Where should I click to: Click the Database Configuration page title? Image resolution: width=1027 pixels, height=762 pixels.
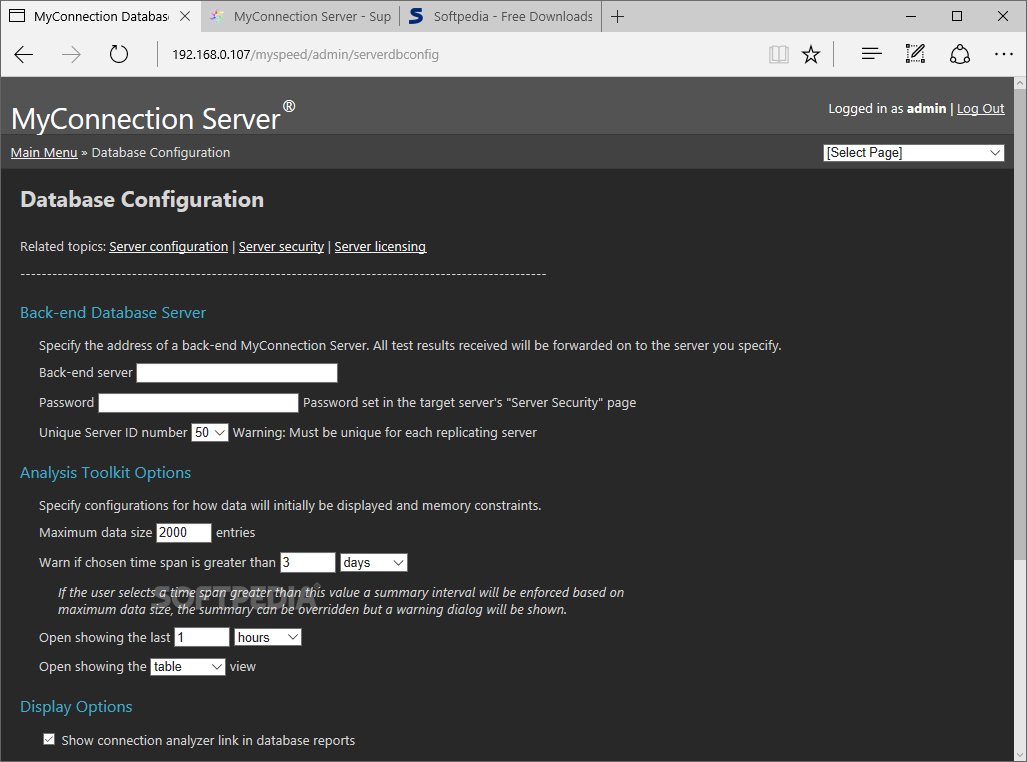142,199
